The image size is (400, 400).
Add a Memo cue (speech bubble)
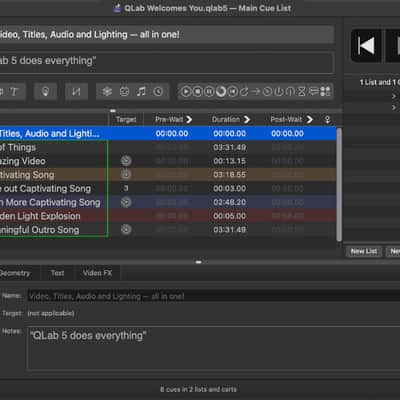tap(314, 92)
